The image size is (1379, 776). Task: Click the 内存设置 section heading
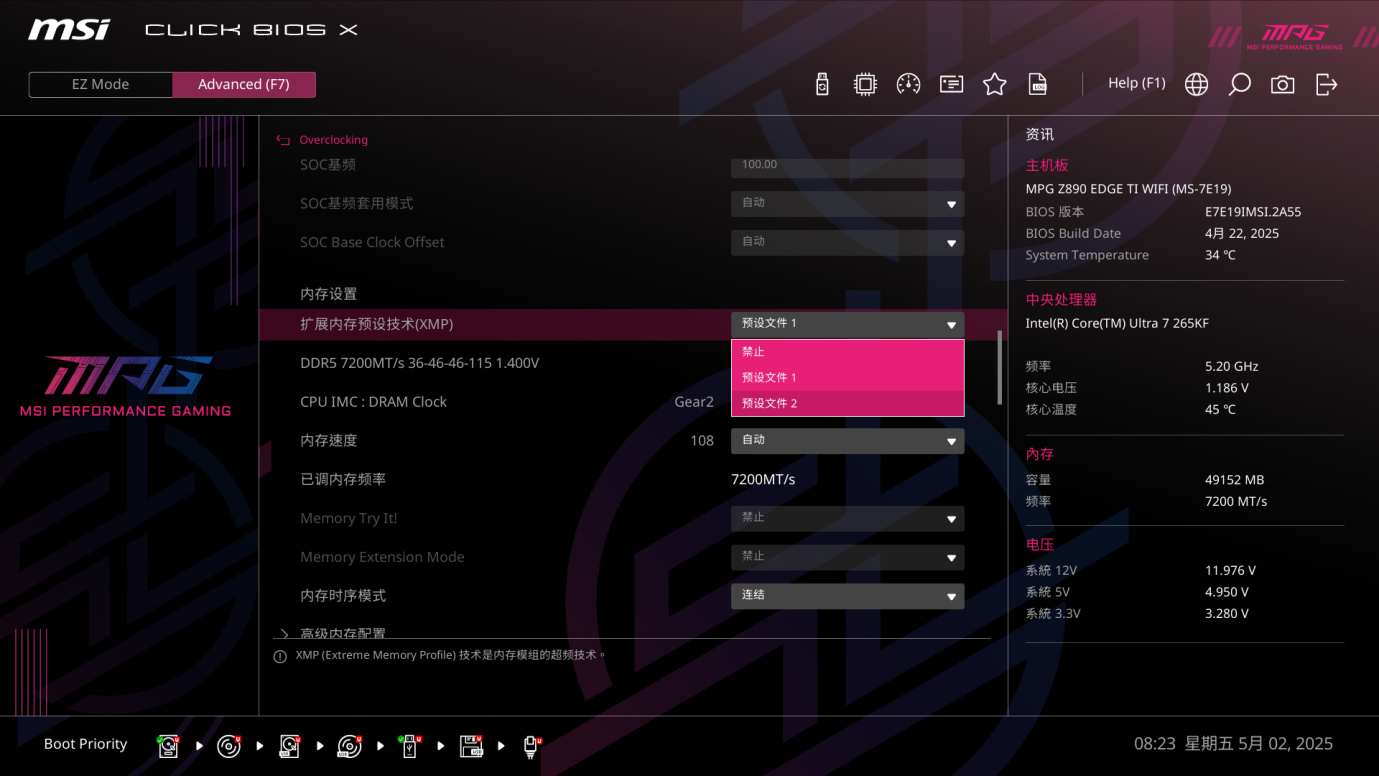point(328,294)
